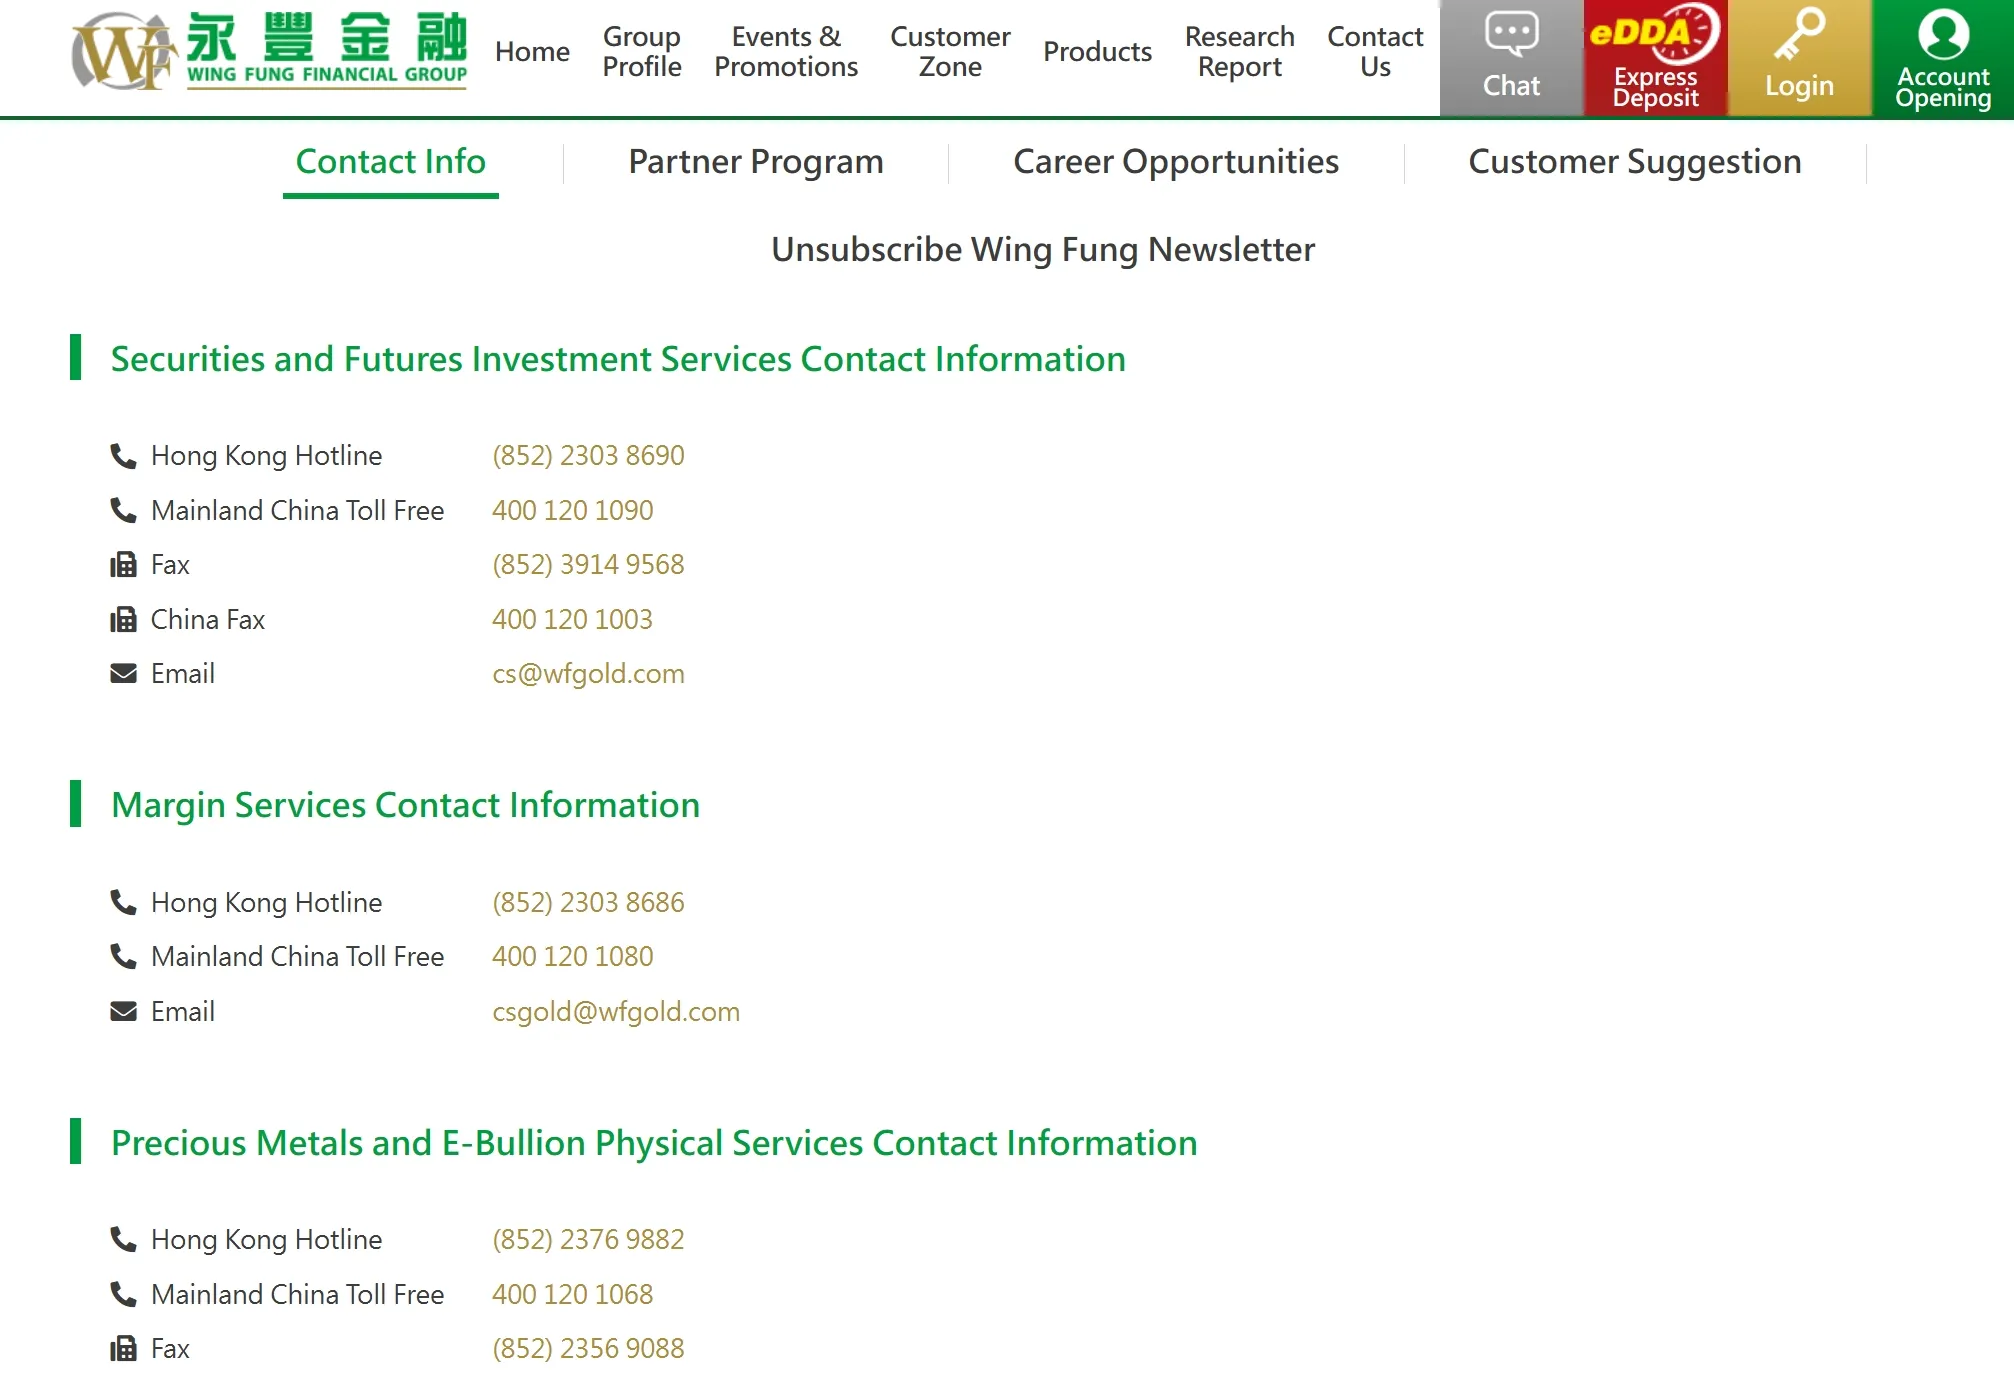This screenshot has width=2014, height=1374.
Task: Click phone icon beside Securities Hong Kong Hotline
Action: (x=123, y=456)
